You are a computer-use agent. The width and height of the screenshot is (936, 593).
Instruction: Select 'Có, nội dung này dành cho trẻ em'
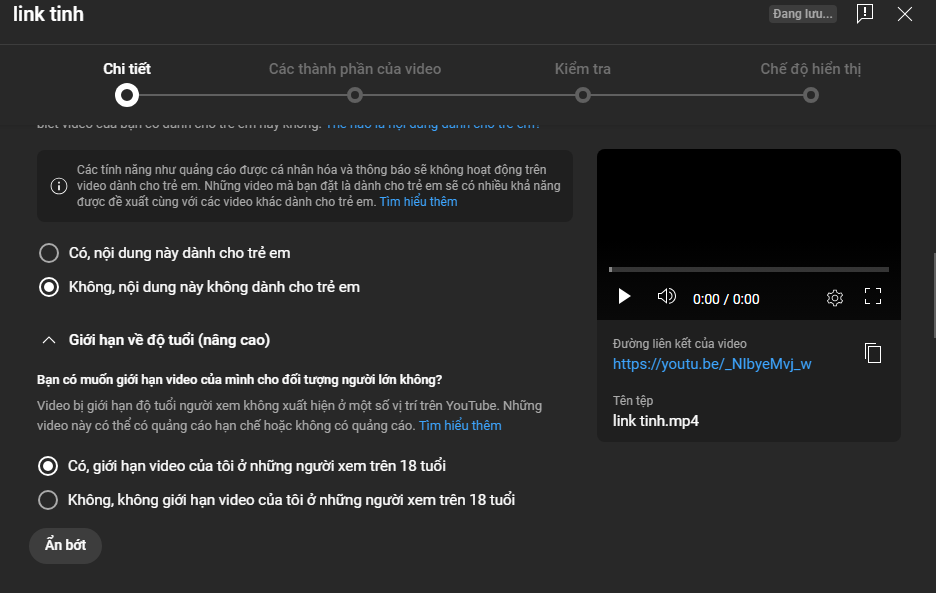click(x=48, y=253)
